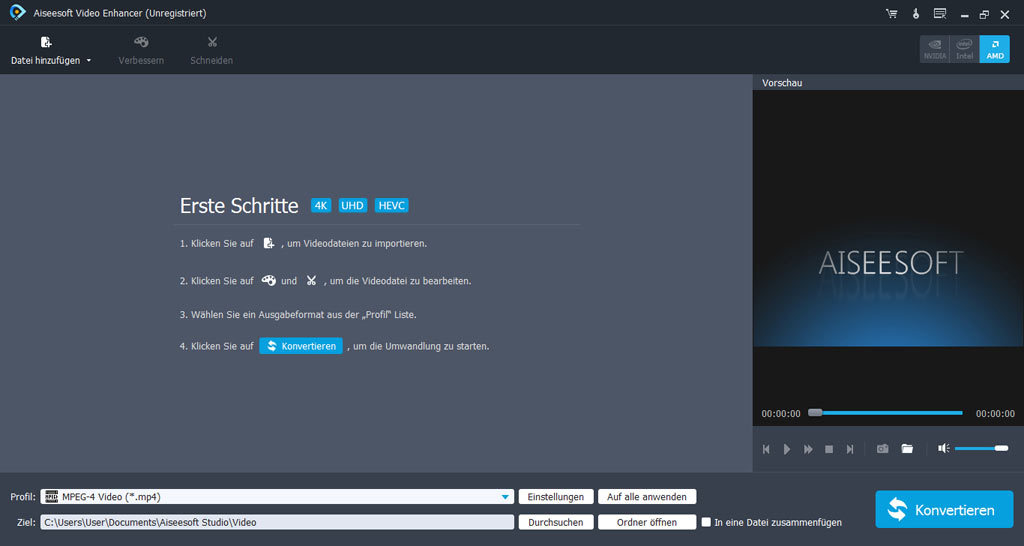This screenshot has width=1024, height=546.
Task: Click the large Konvertieren button
Action: click(944, 510)
